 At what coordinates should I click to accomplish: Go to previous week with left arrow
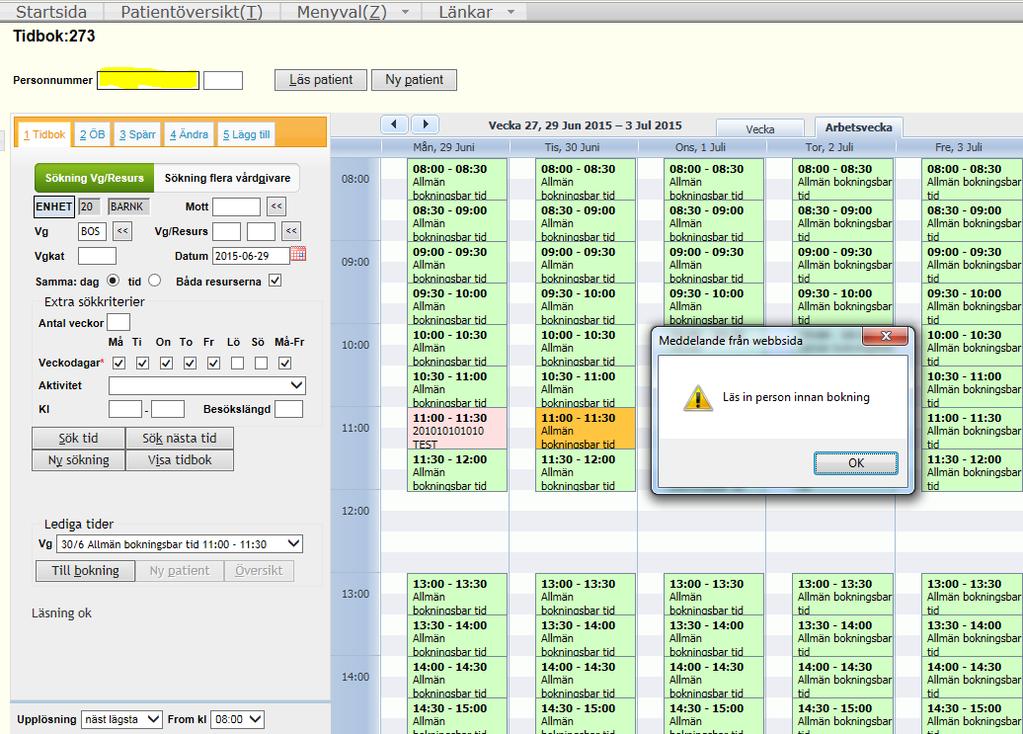(x=394, y=124)
